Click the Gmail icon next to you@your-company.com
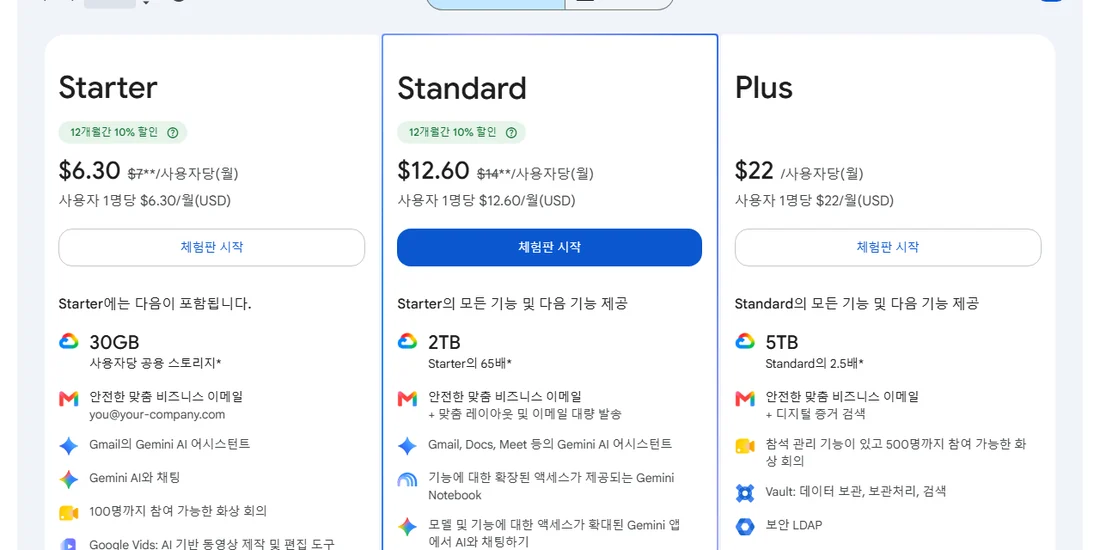1100x550 pixels. [x=68, y=399]
